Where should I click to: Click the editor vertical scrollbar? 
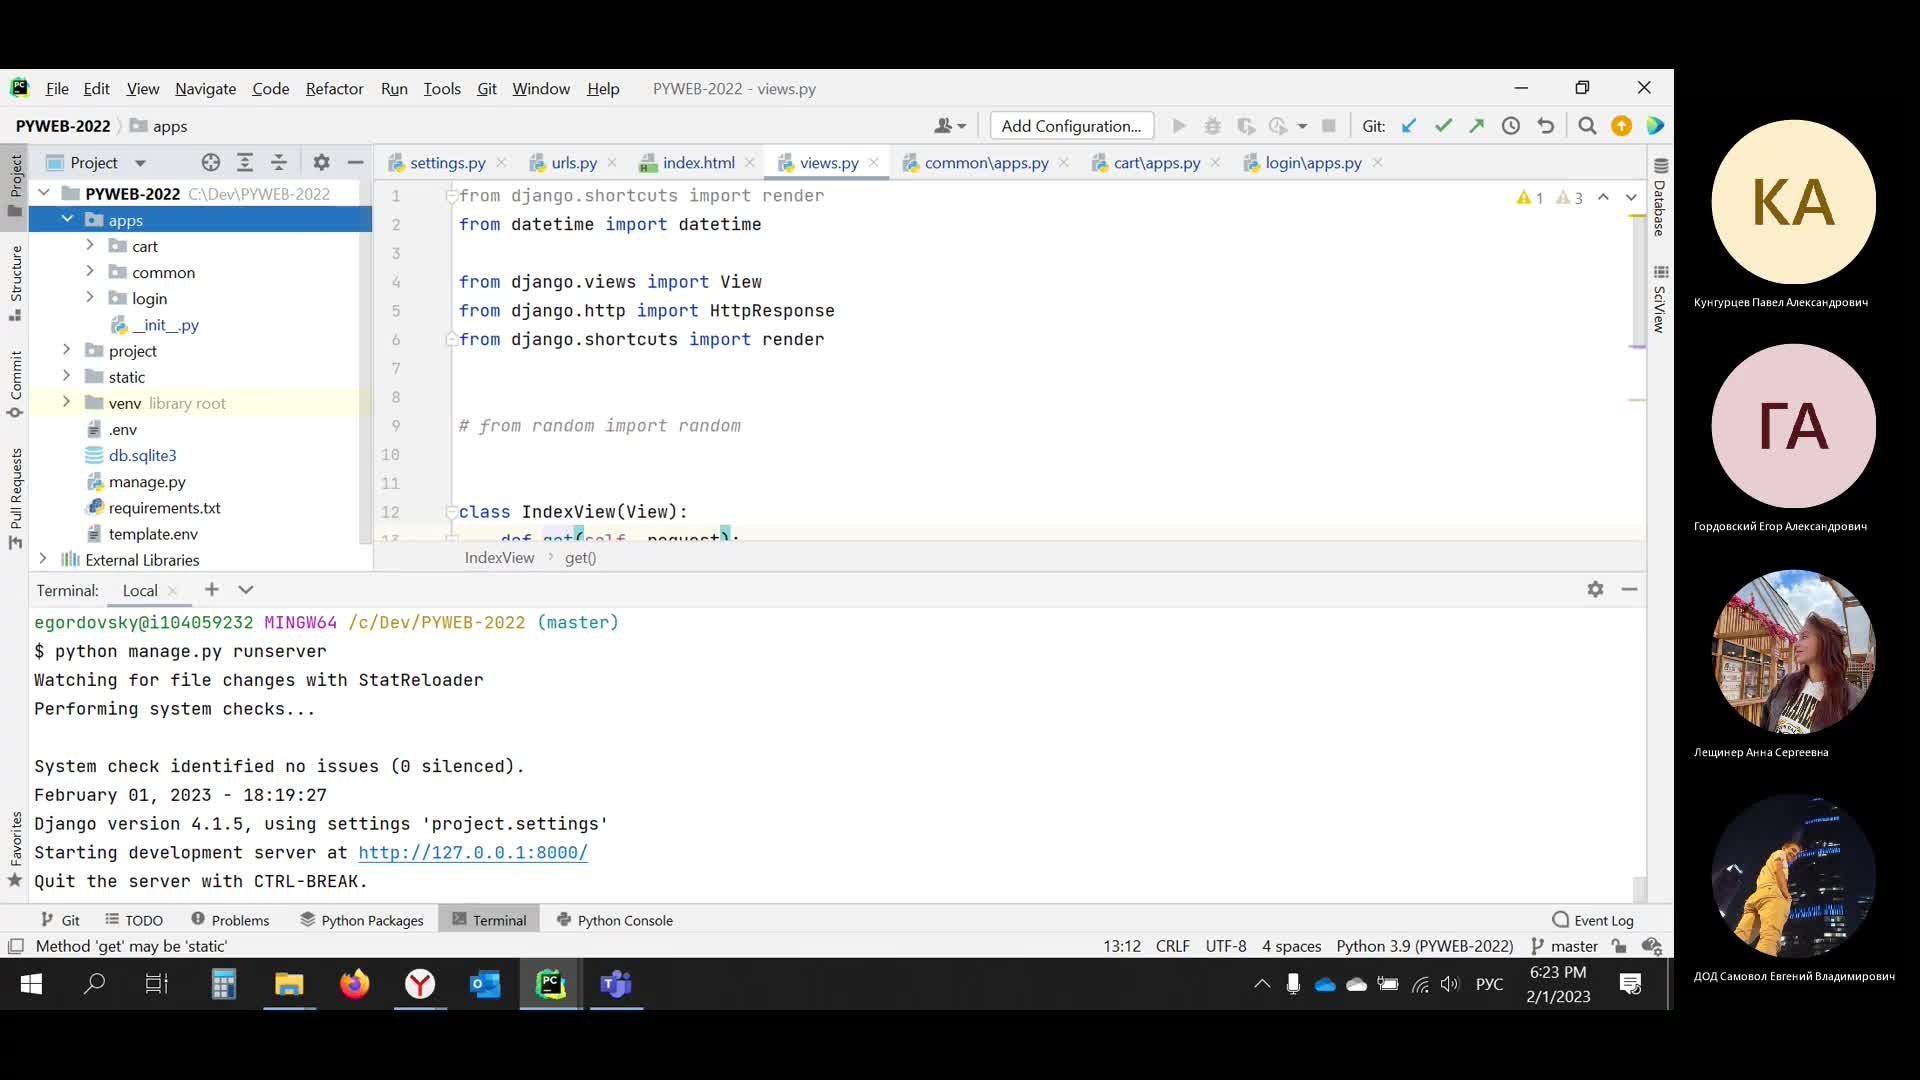[x=1637, y=281]
